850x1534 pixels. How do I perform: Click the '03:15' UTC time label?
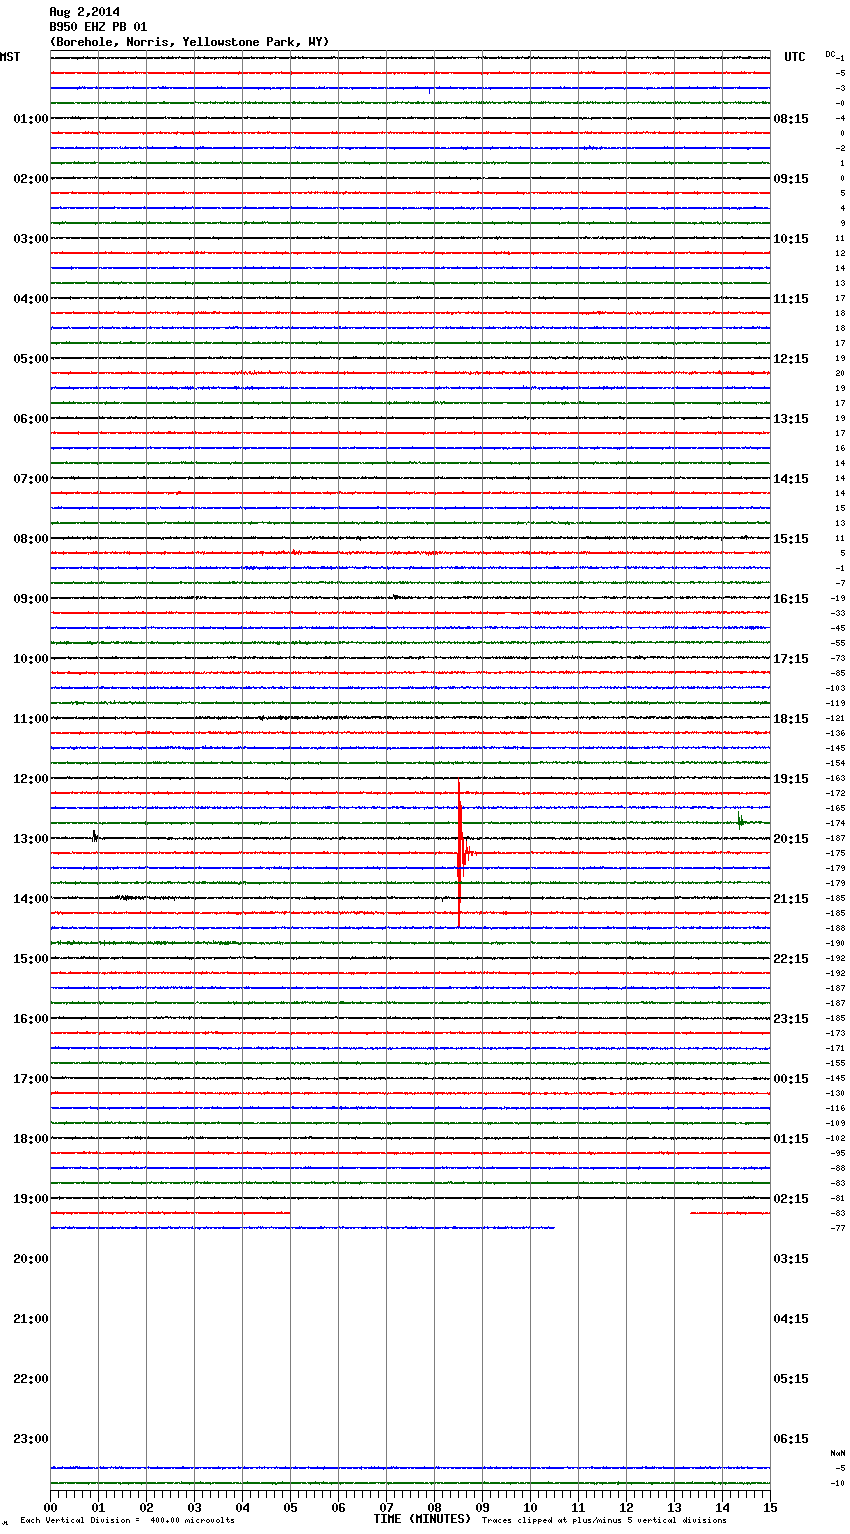(791, 1259)
